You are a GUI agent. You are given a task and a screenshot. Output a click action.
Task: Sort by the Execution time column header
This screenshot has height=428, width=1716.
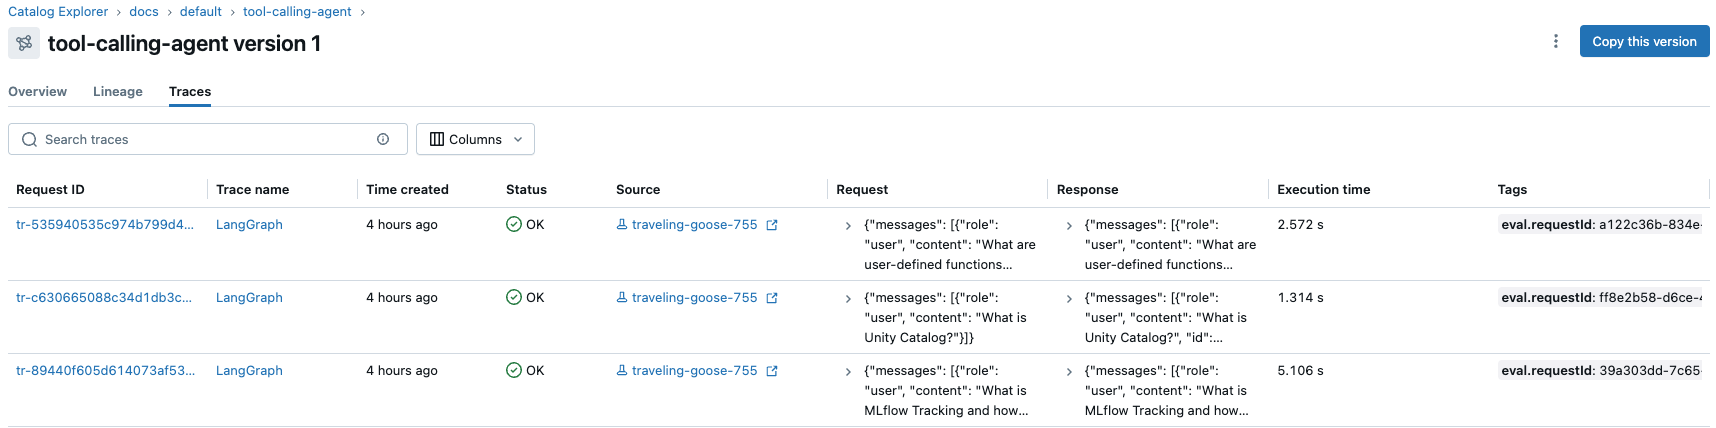point(1323,189)
